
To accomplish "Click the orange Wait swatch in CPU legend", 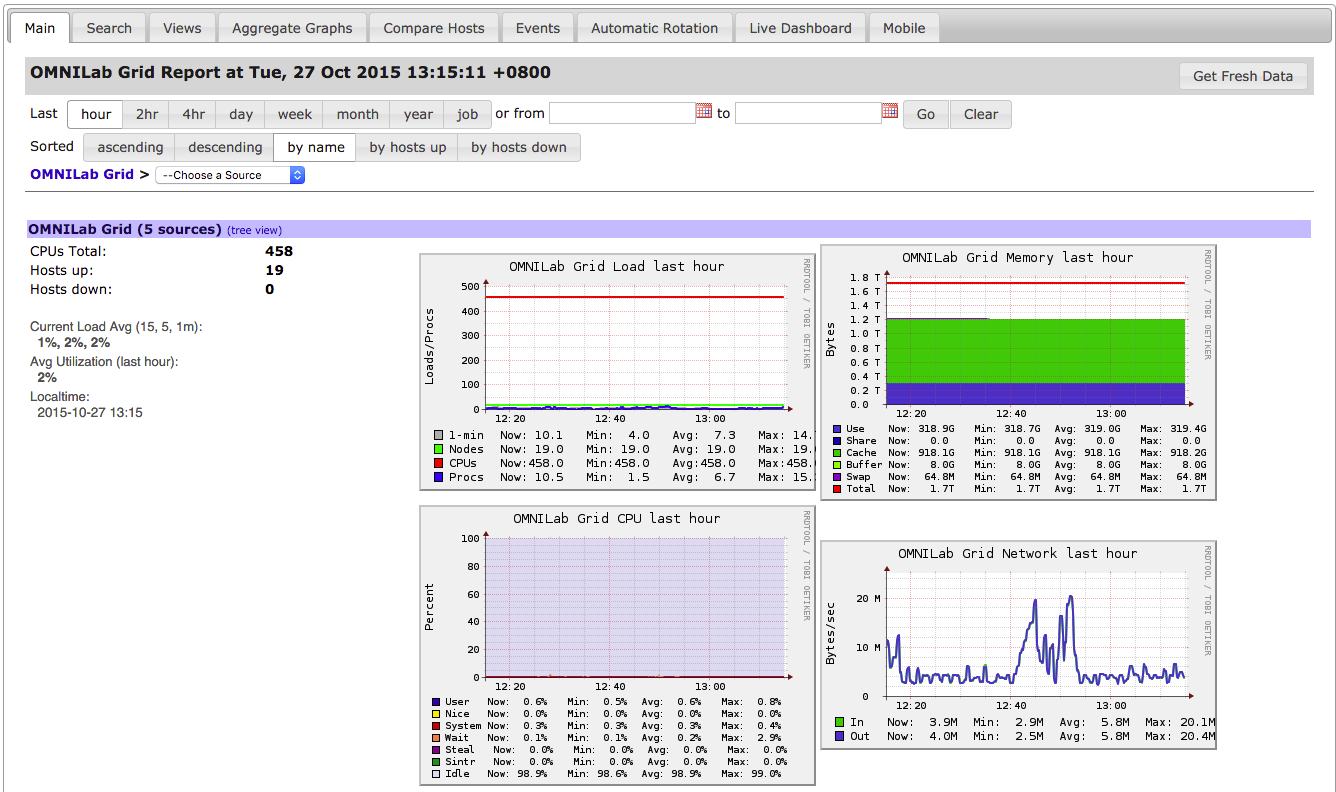I will coord(436,738).
